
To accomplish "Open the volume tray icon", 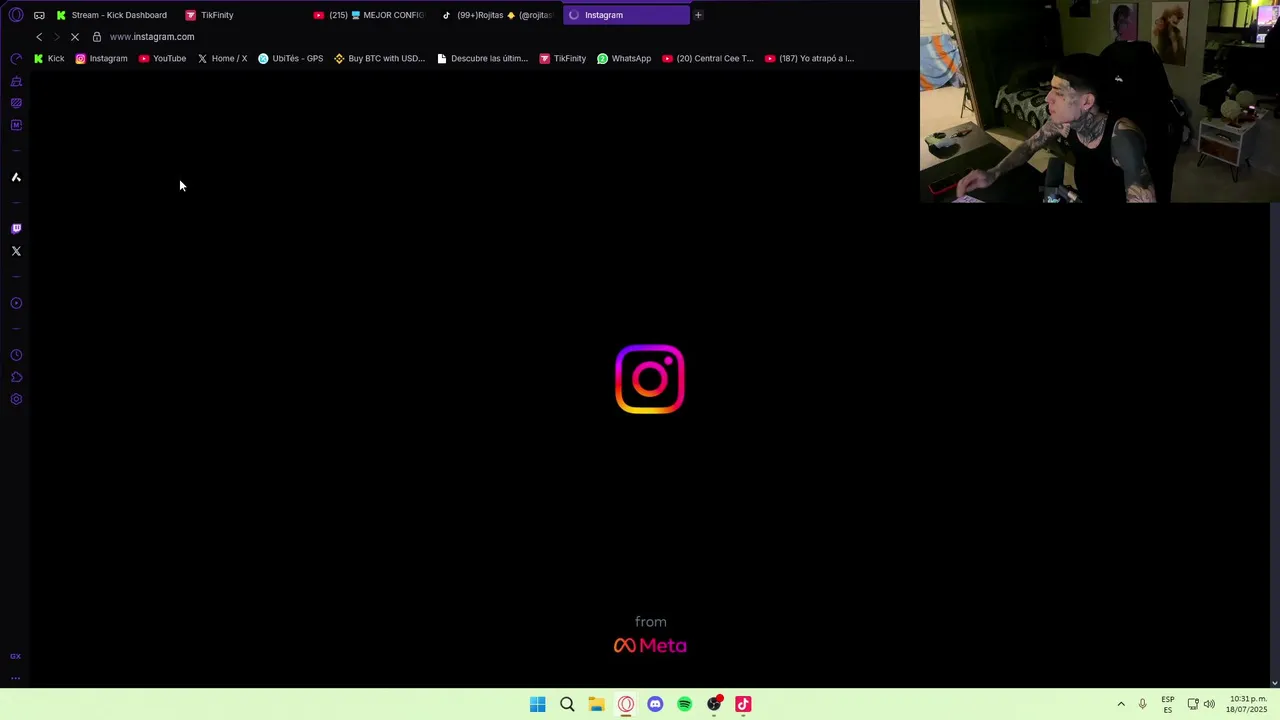I will 1209,704.
